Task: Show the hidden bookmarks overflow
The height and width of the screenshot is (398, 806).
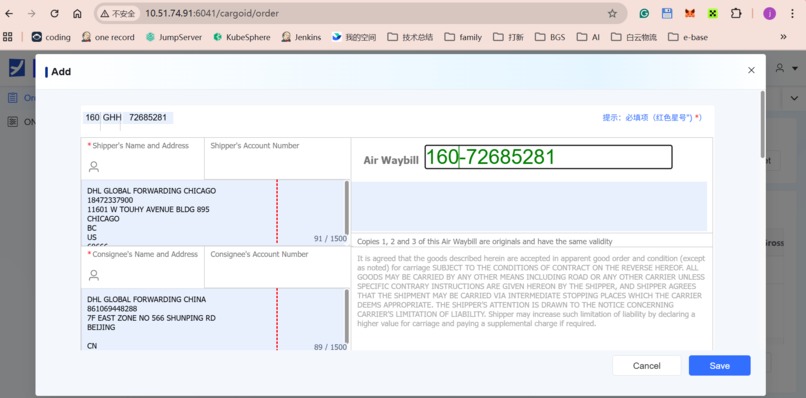Action: coord(783,37)
